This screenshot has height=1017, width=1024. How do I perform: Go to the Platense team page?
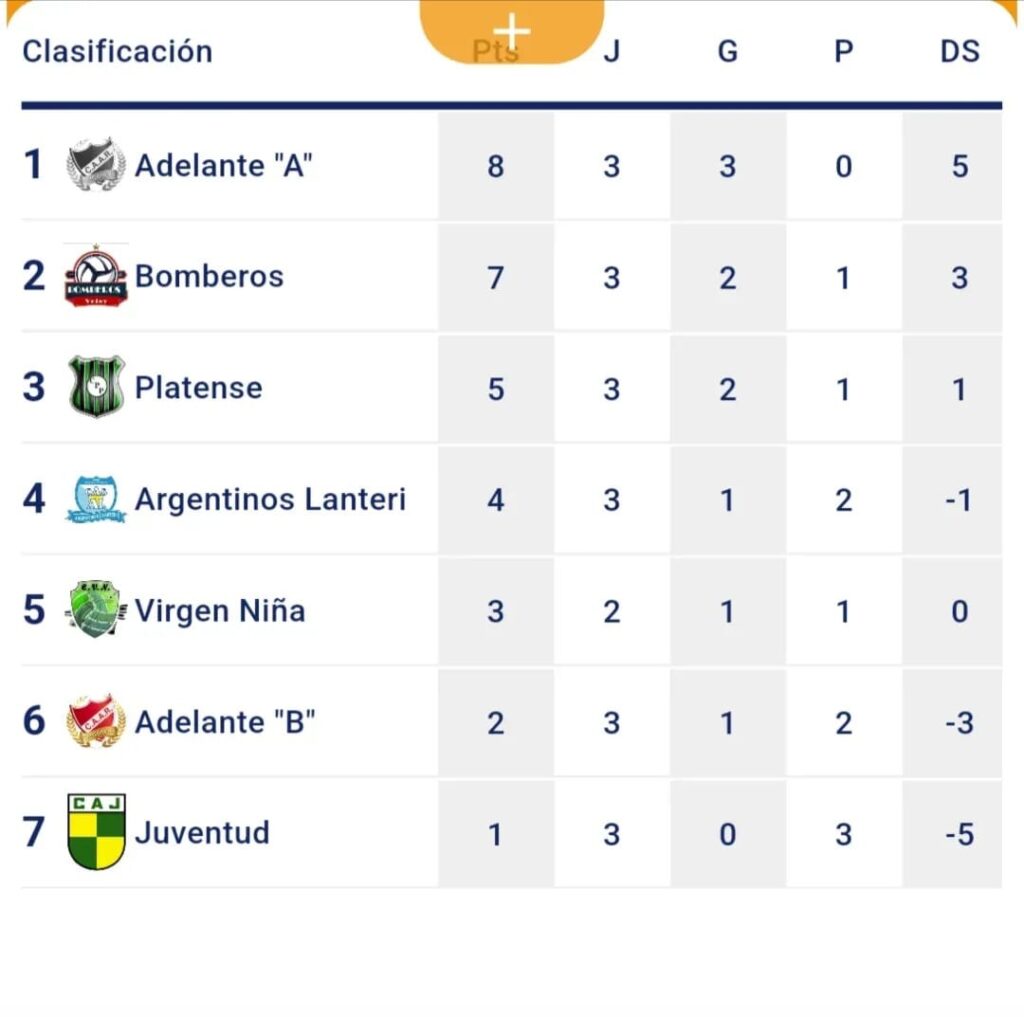(198, 387)
